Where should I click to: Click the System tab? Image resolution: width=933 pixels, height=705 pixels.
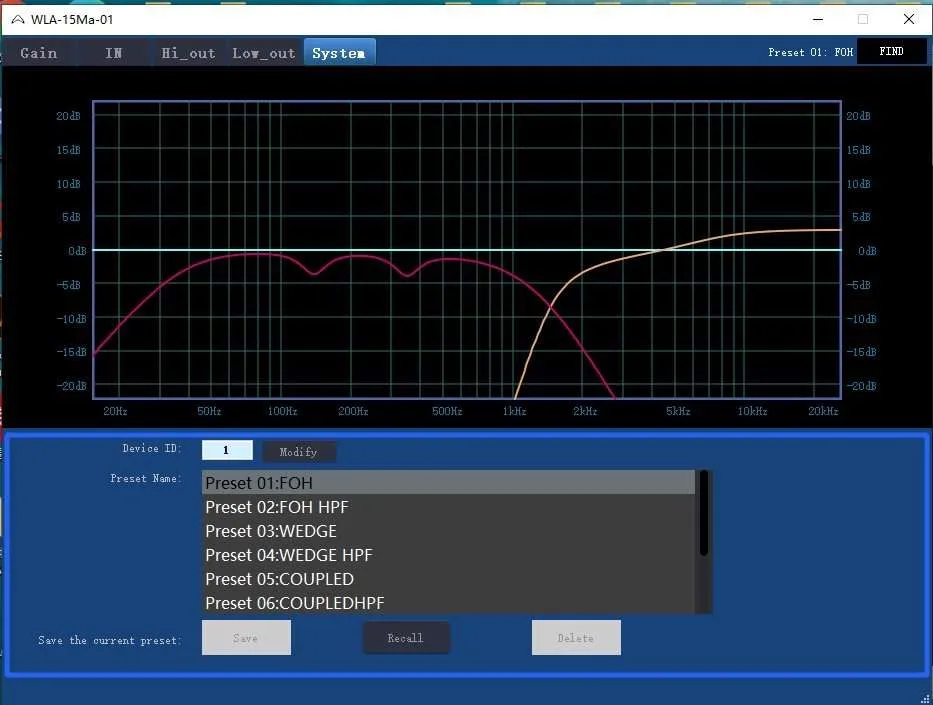(339, 52)
